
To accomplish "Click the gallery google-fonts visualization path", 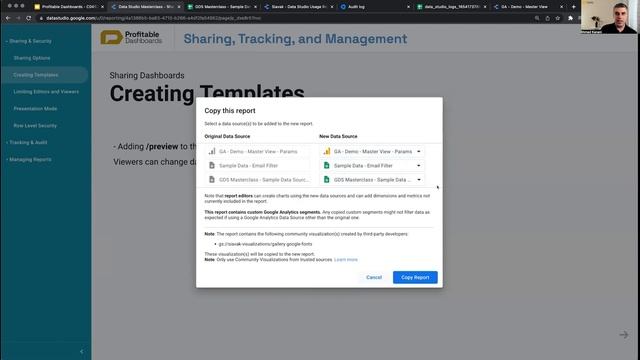I will (x=265, y=244).
